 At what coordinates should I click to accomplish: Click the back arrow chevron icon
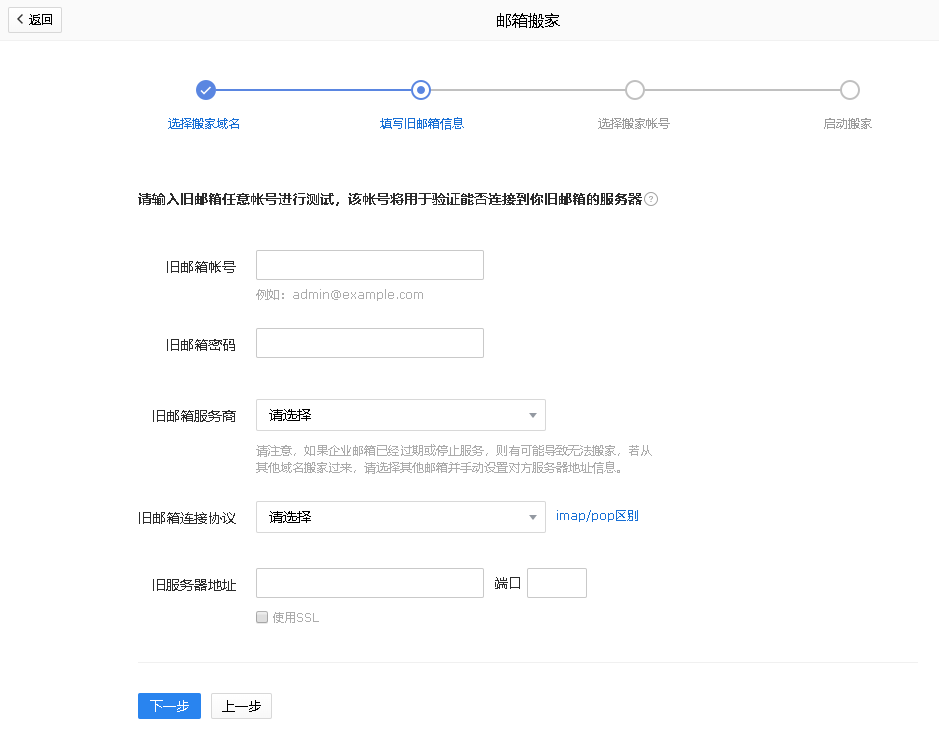[20, 19]
